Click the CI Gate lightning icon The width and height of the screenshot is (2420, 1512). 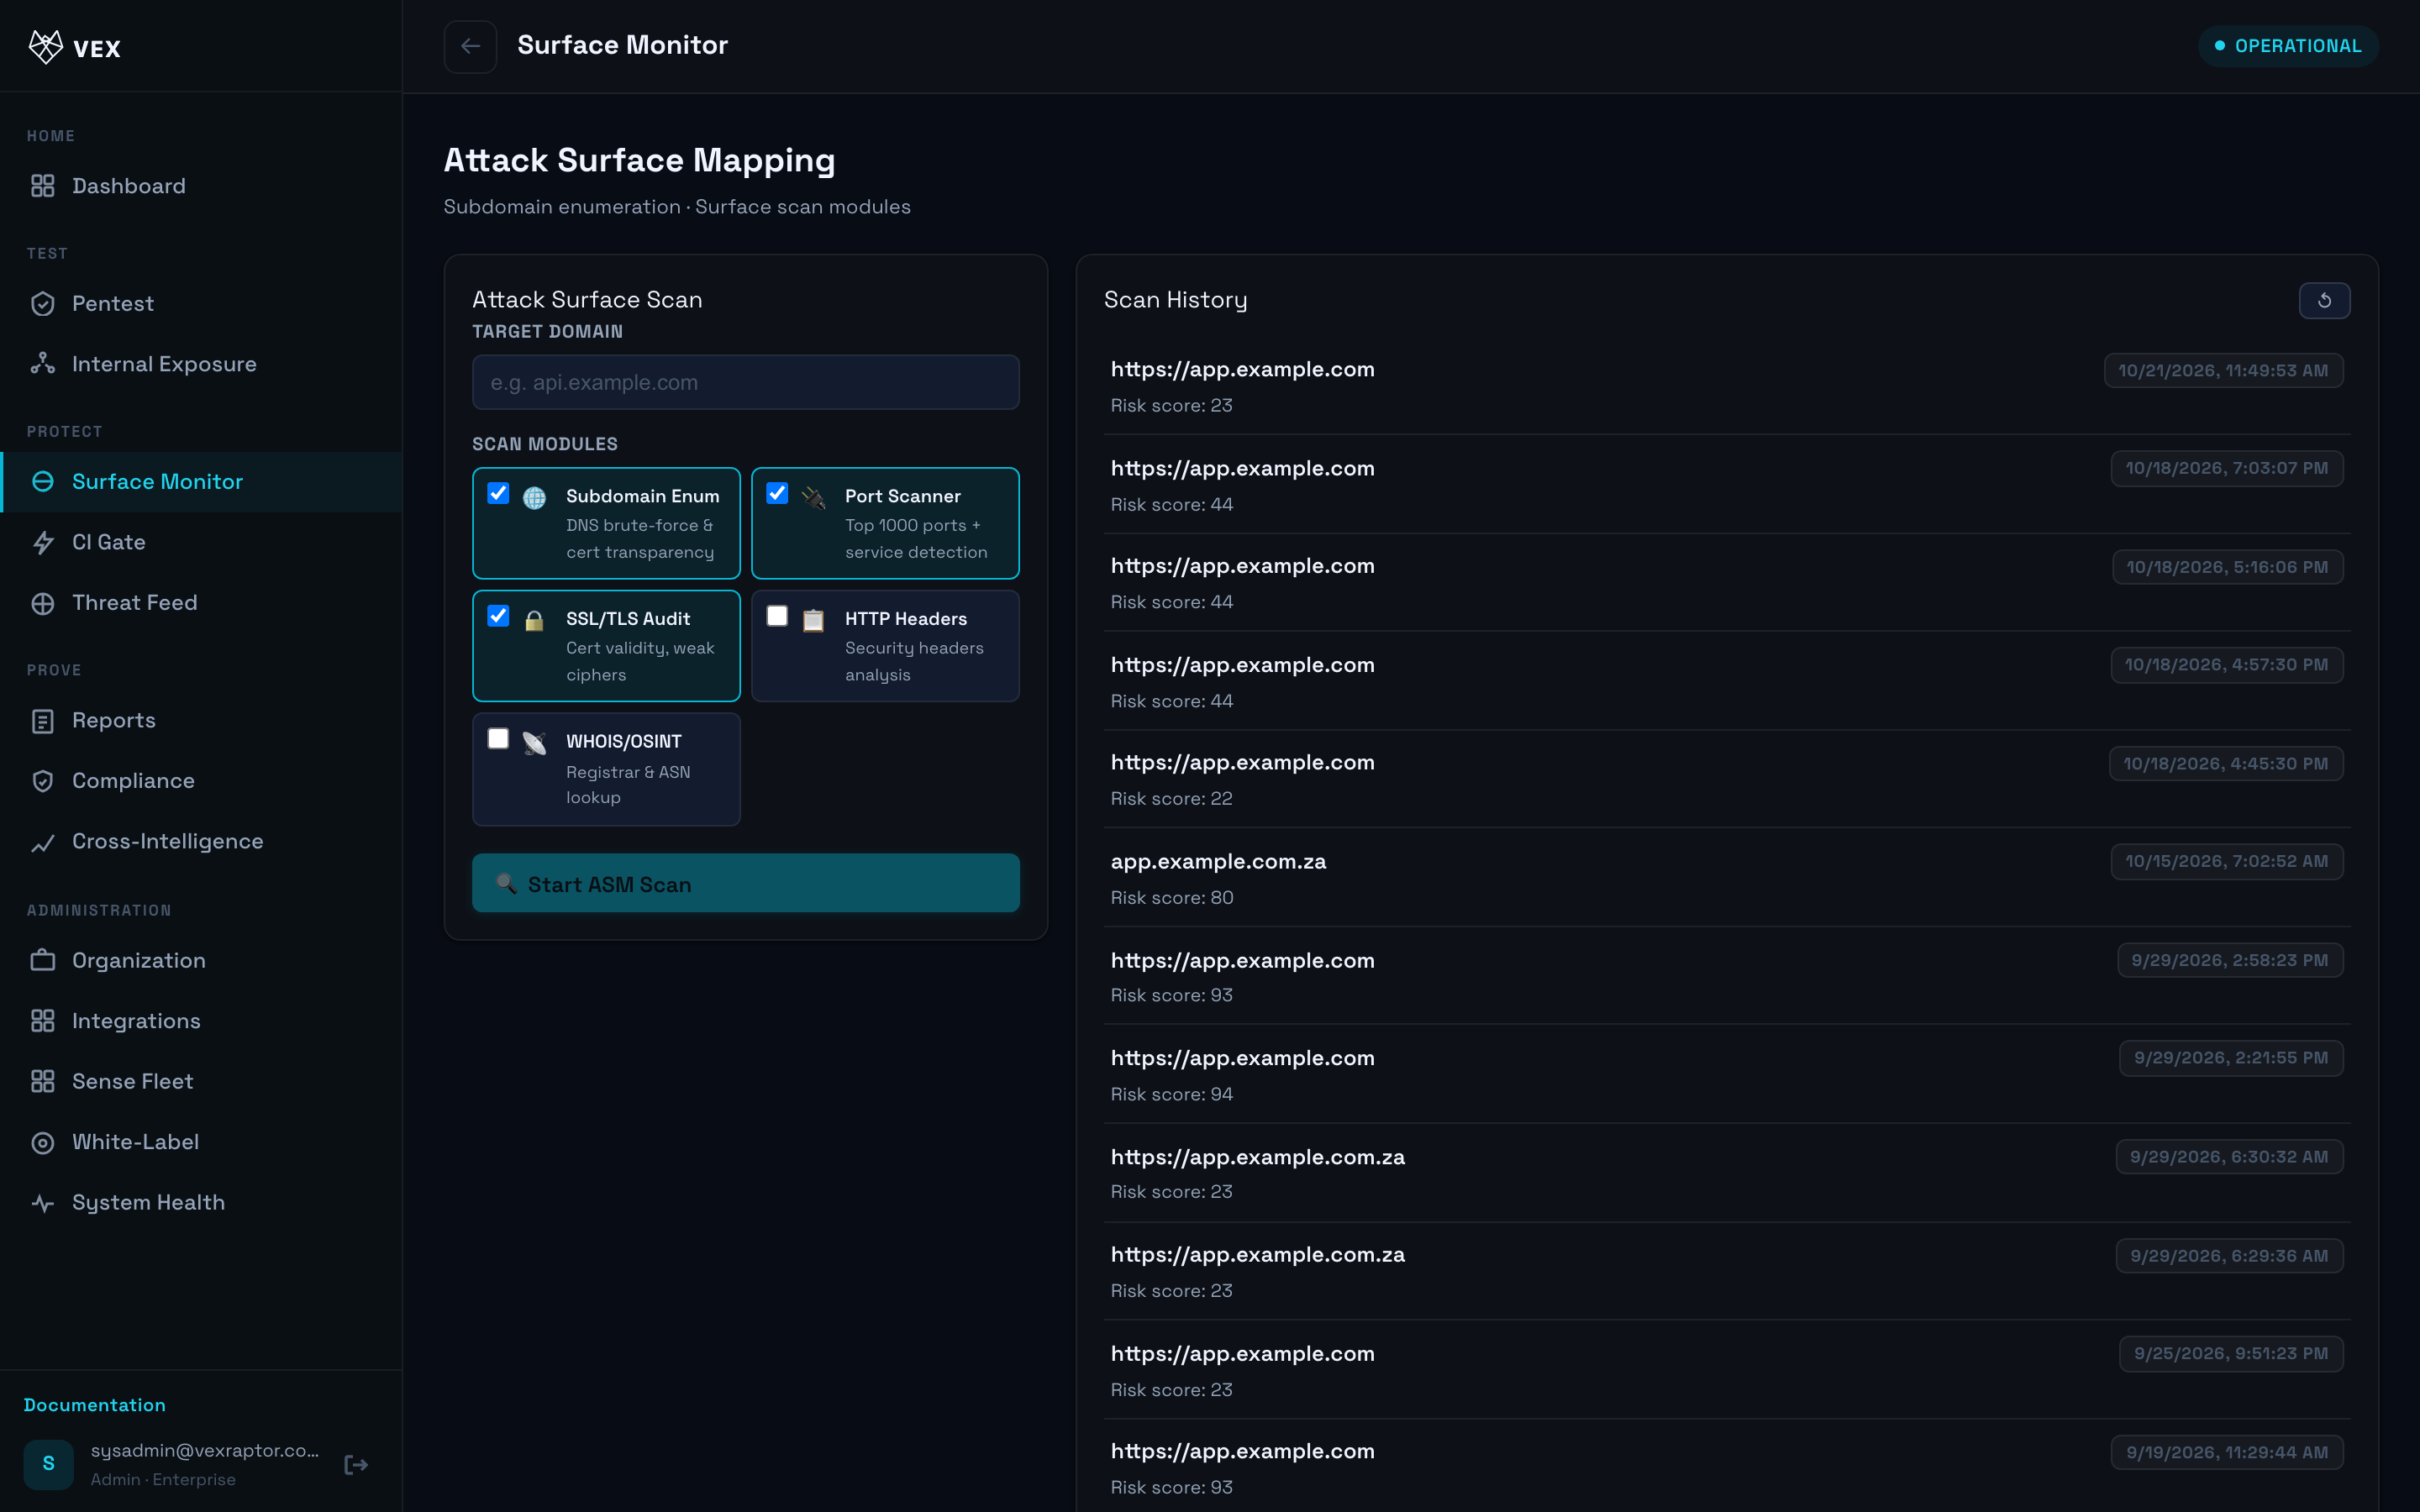click(x=43, y=542)
